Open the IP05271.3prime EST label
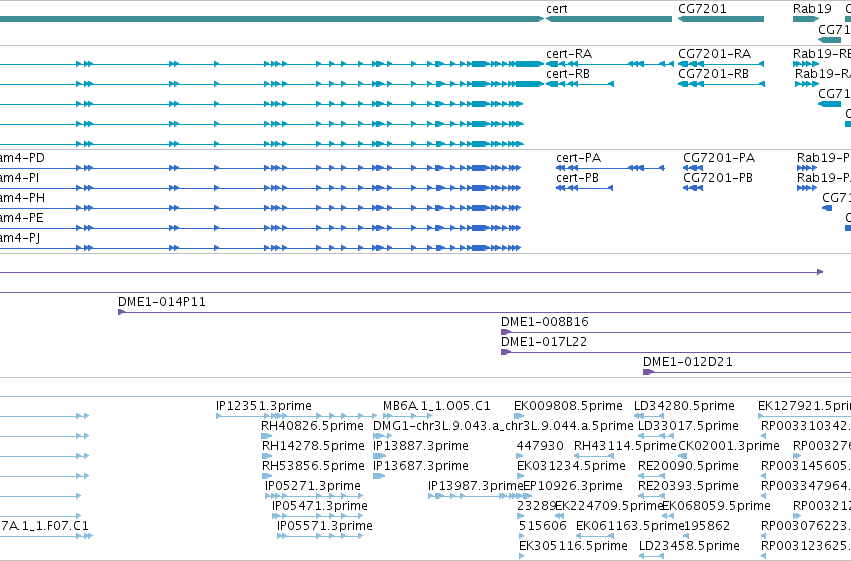The image size is (851, 561). 313,486
